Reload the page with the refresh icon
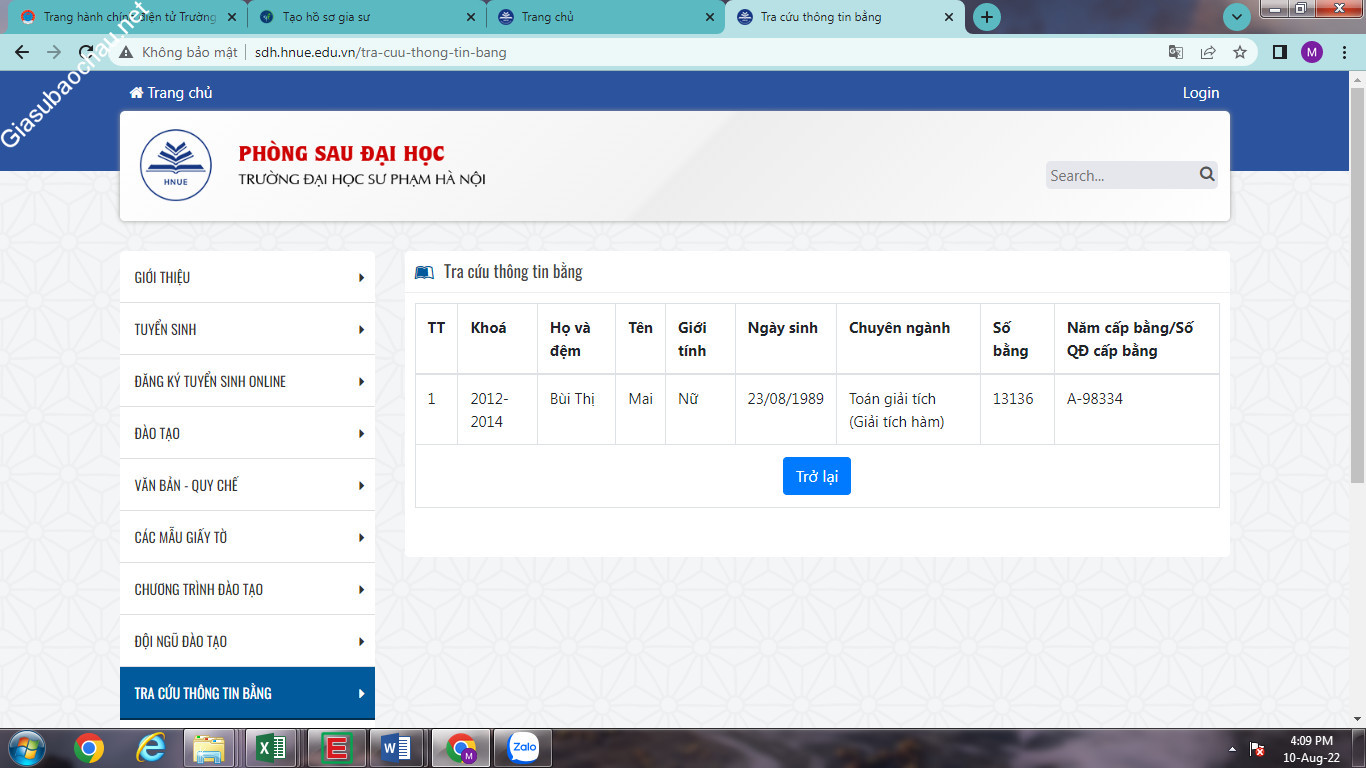The height and width of the screenshot is (768, 1366). click(86, 52)
